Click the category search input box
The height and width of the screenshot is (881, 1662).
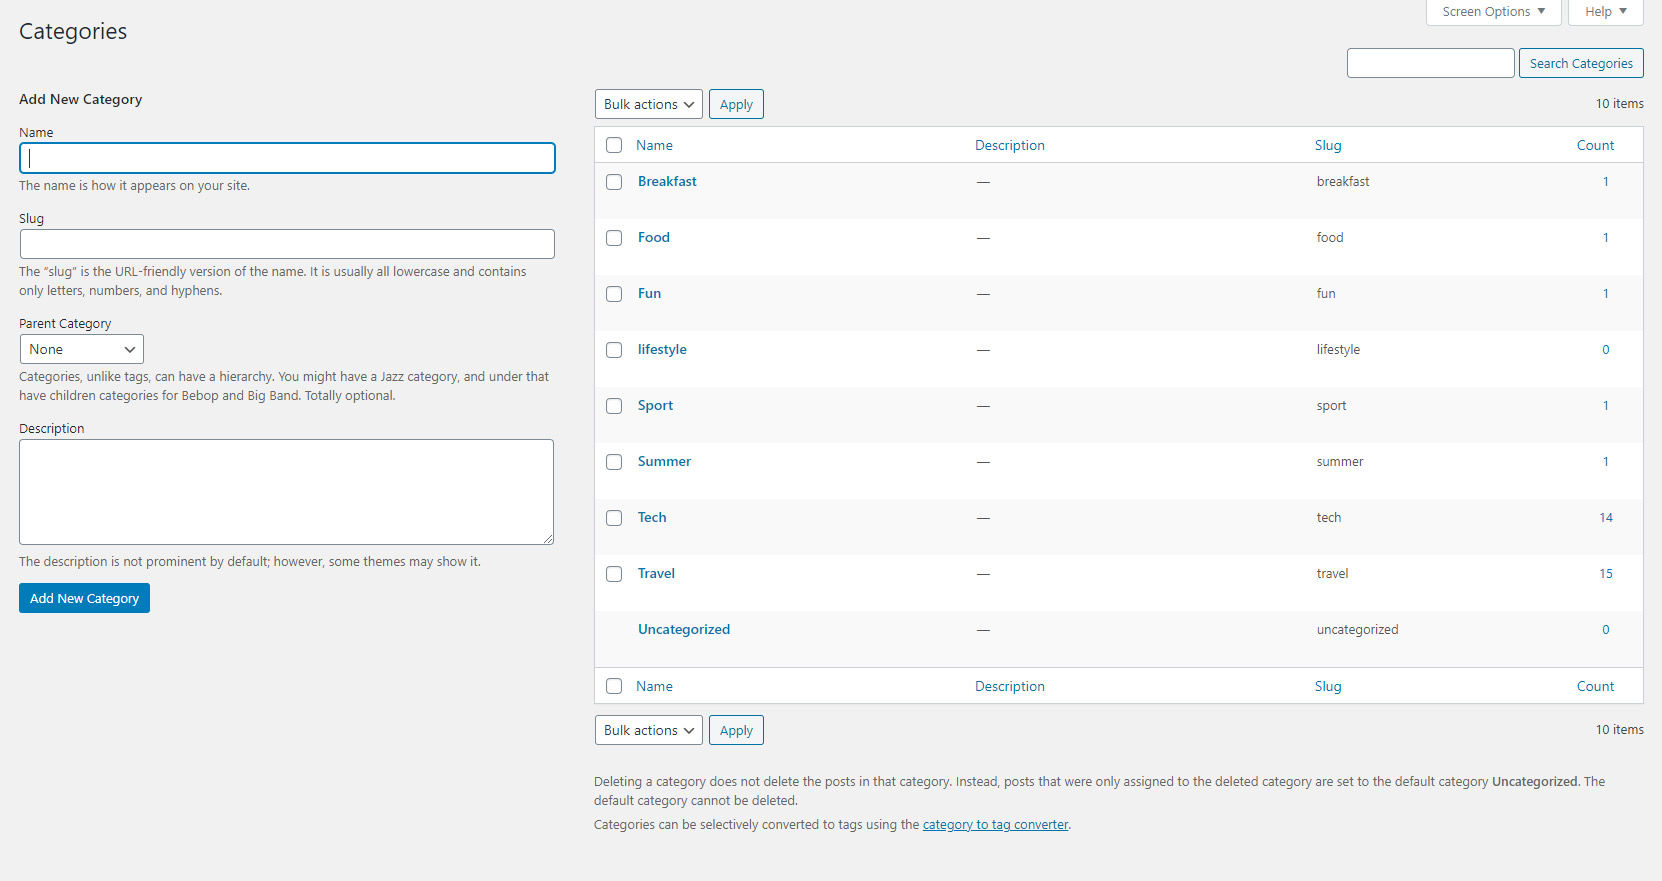click(1430, 63)
